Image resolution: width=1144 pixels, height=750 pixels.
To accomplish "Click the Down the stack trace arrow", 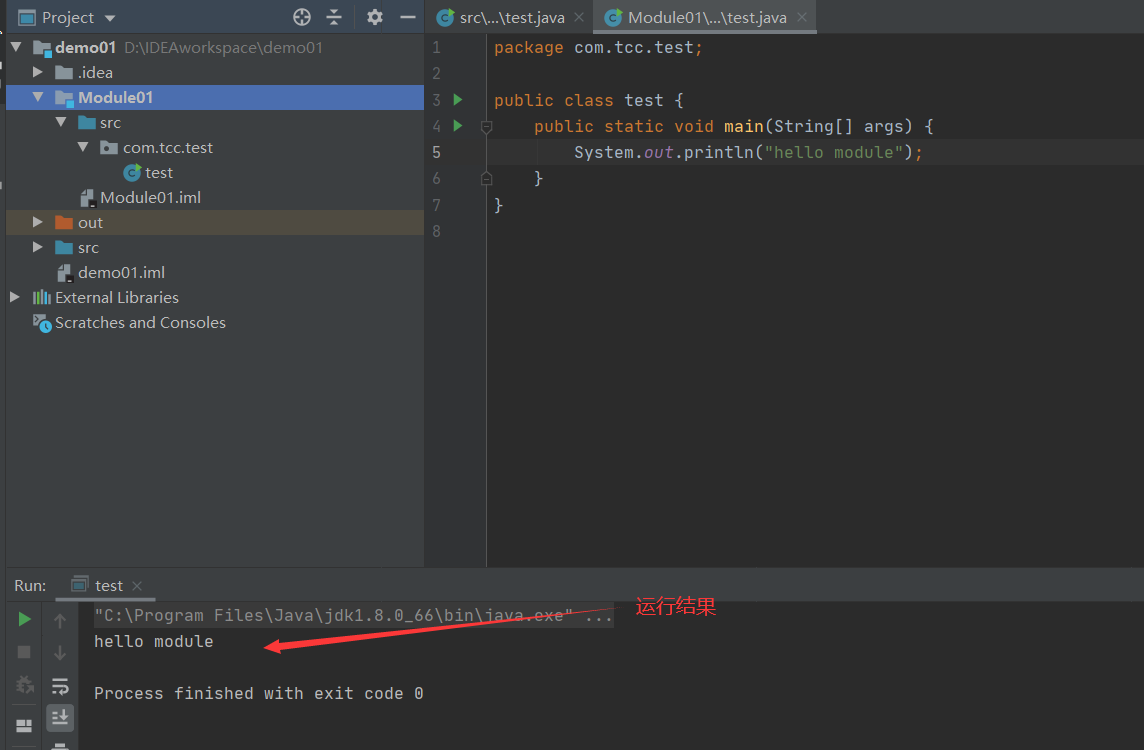I will [x=60, y=652].
